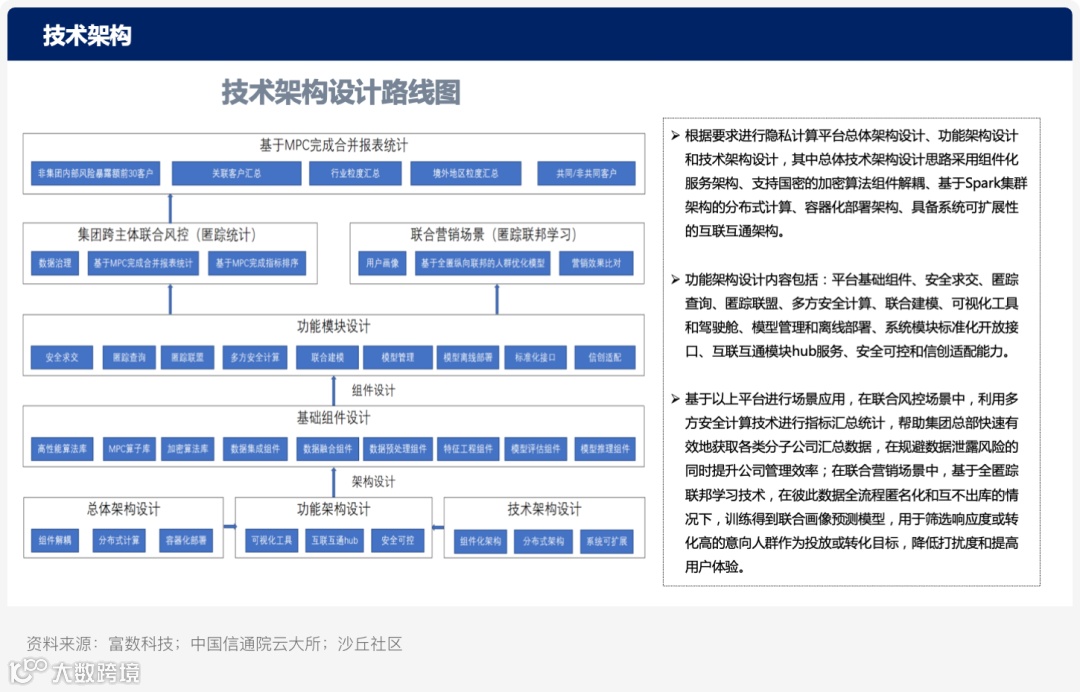Select the 安全求交 module box
1080x692 pixels.
[62, 357]
